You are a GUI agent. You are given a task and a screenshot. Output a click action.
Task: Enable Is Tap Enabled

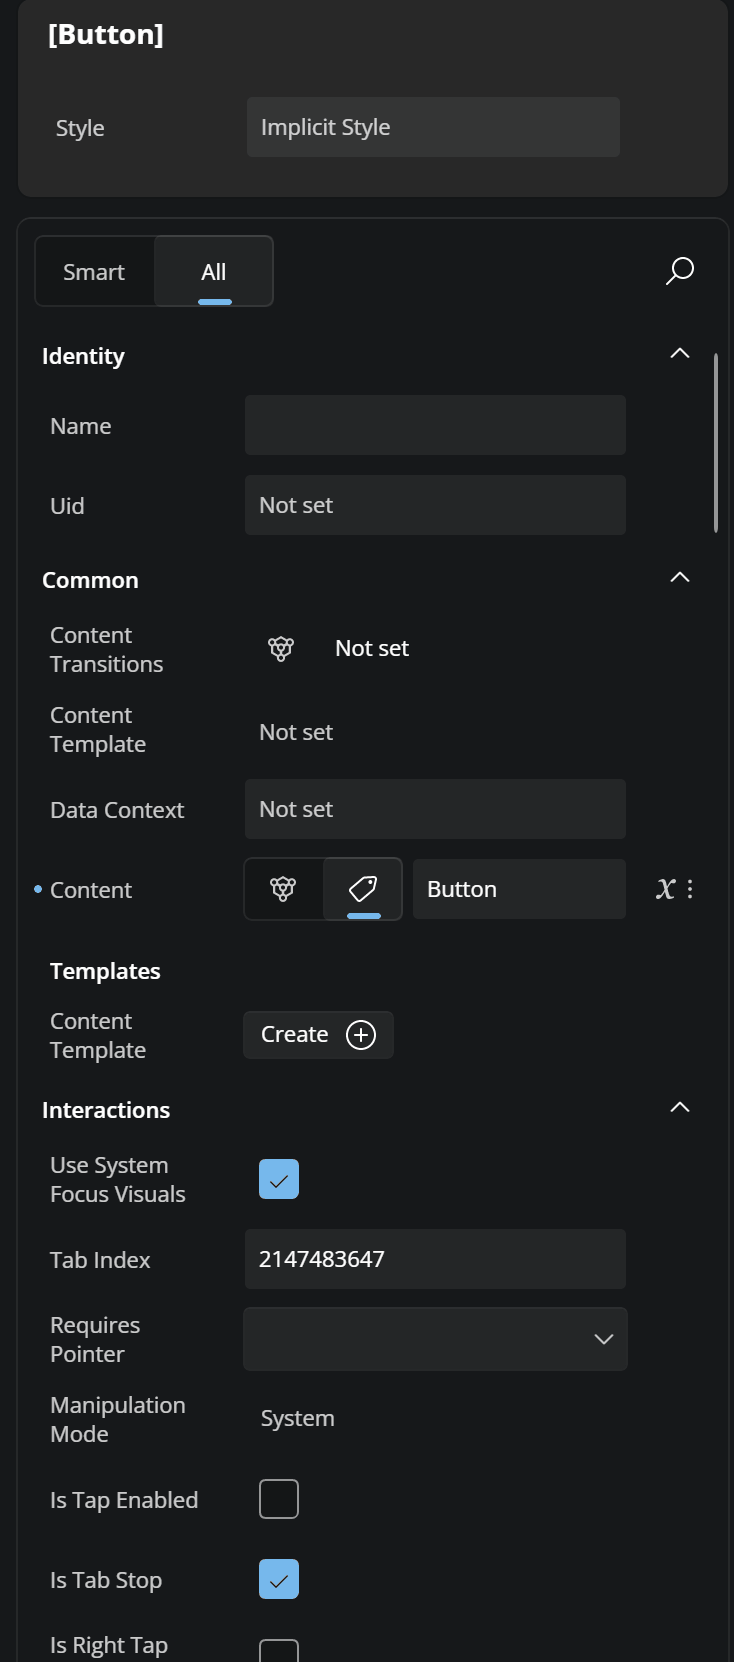coord(278,1498)
